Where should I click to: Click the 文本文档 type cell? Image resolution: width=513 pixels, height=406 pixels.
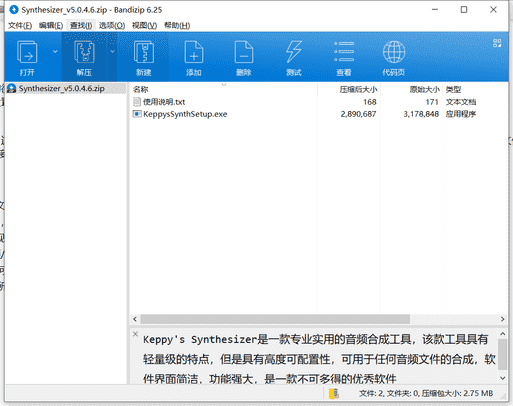pos(461,102)
